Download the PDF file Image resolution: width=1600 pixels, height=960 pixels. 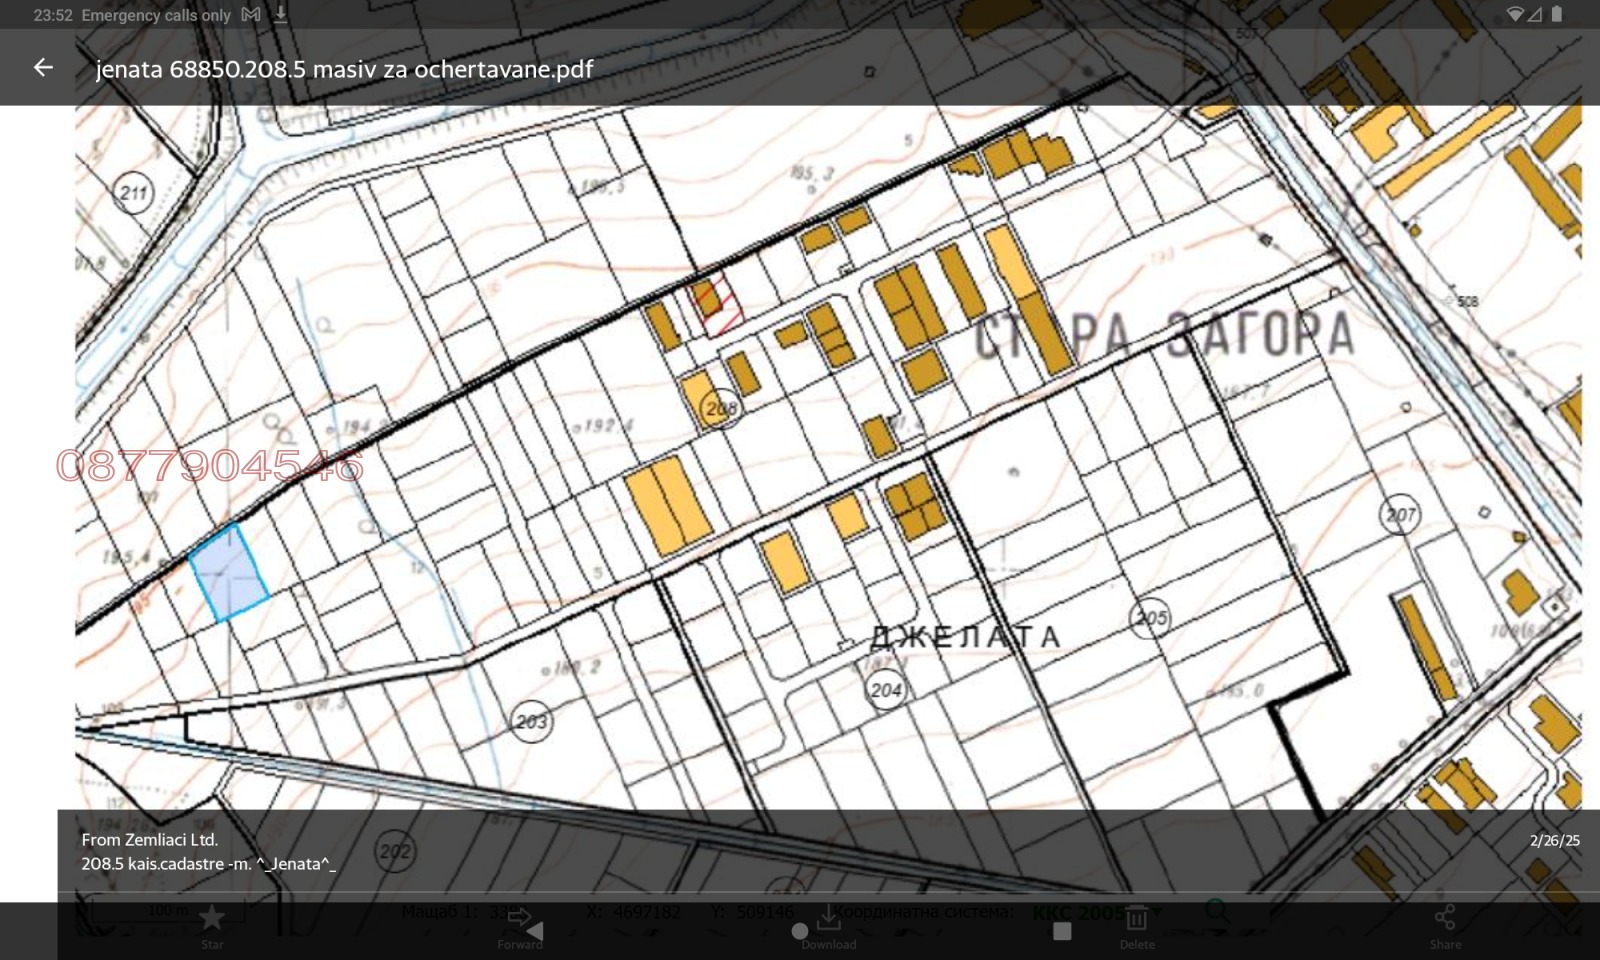pyautogui.click(x=828, y=925)
